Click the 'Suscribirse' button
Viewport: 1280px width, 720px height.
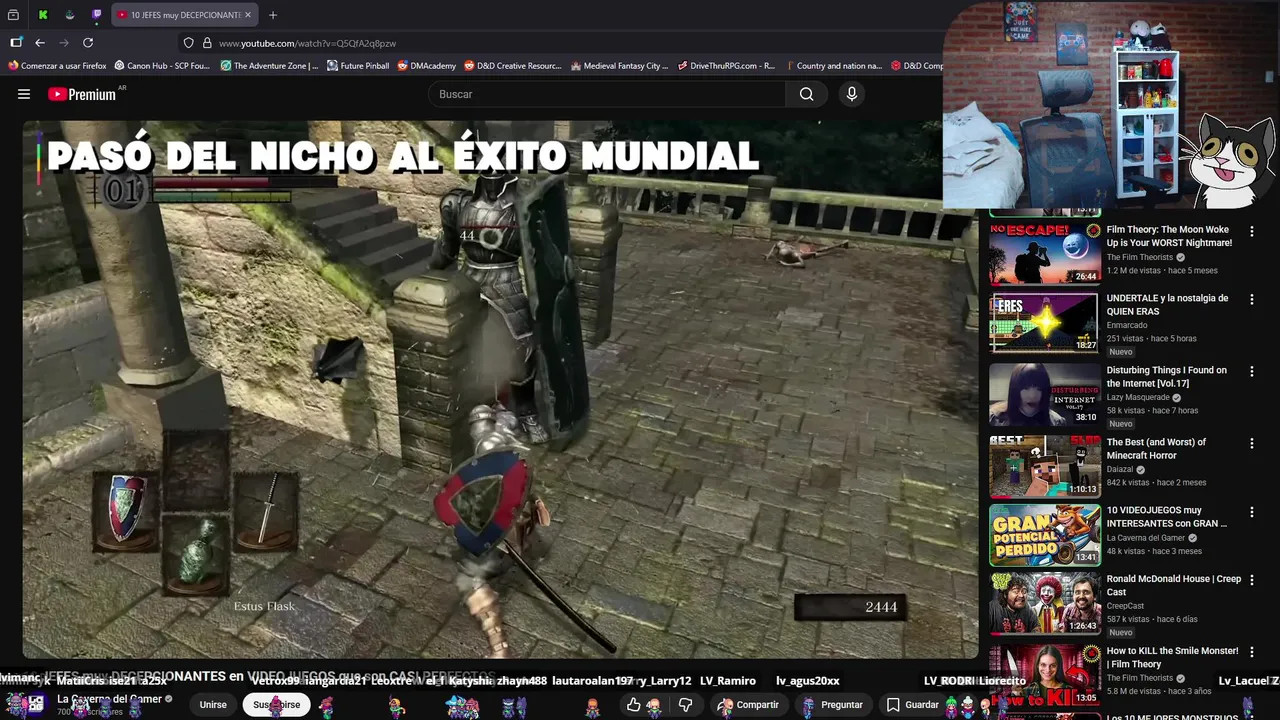(x=276, y=705)
